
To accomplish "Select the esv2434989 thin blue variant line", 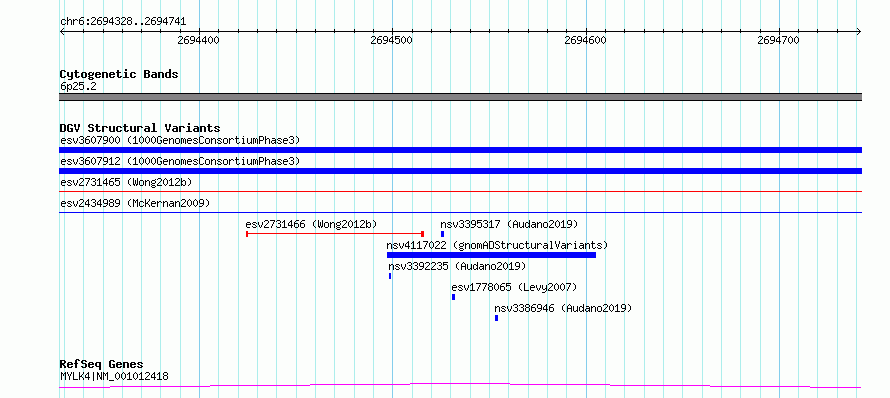I will pyautogui.click(x=460, y=213).
